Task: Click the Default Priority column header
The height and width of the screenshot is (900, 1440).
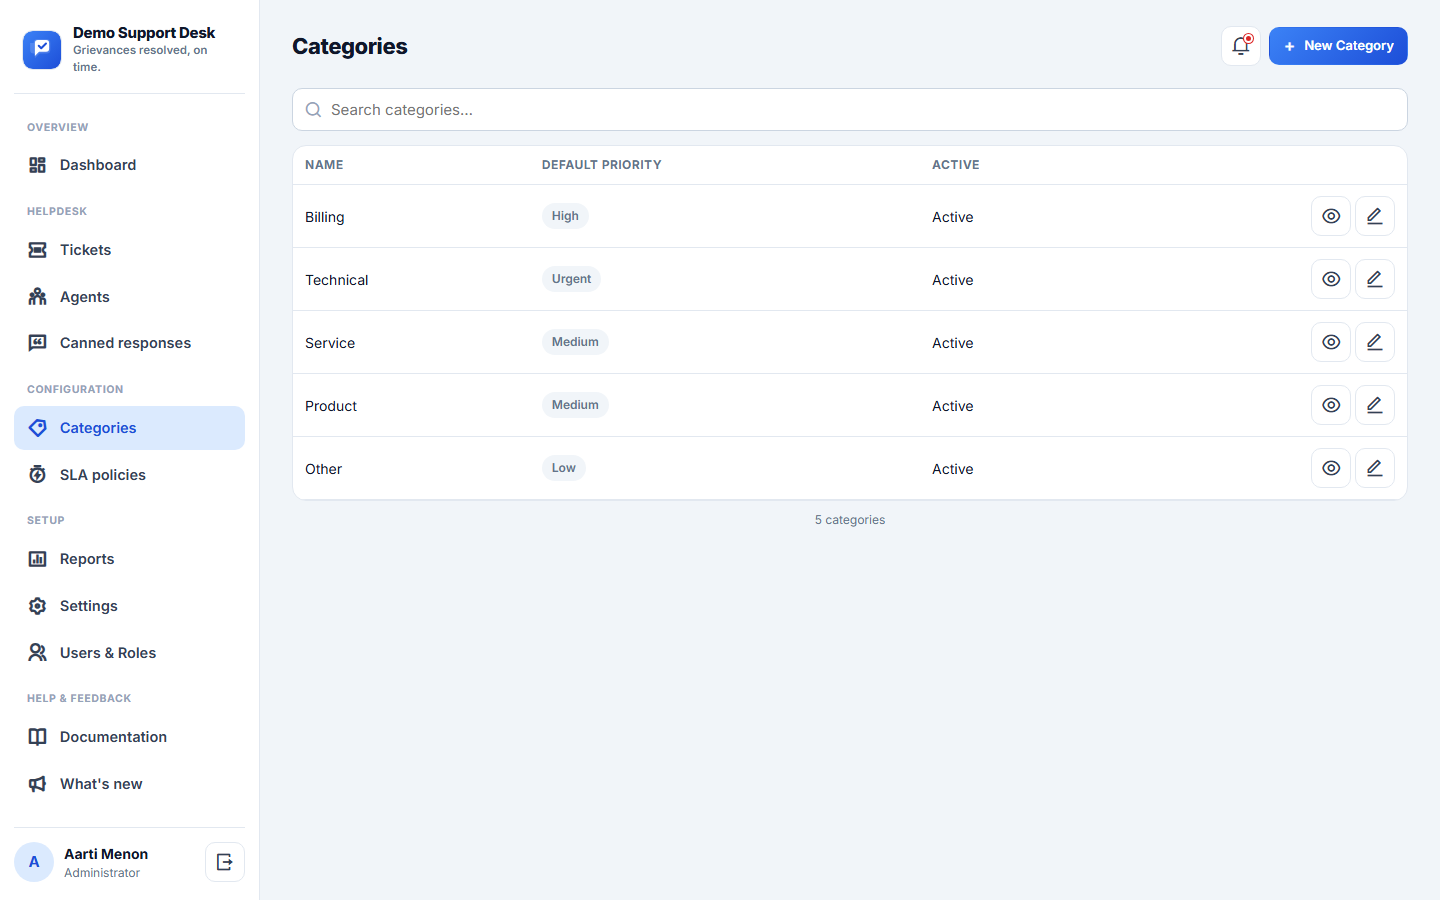Action: pyautogui.click(x=602, y=165)
